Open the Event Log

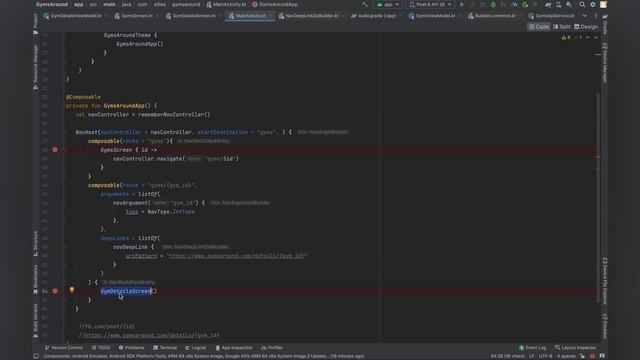click(x=532, y=348)
